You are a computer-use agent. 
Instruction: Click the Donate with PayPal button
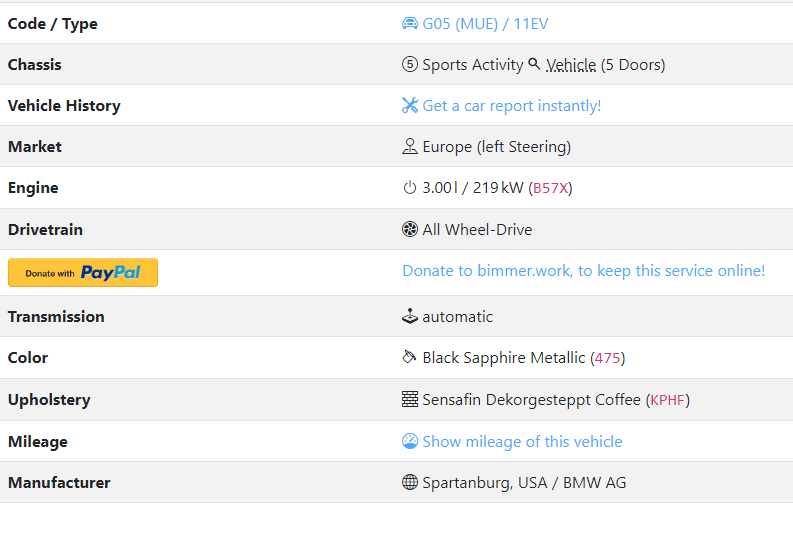click(x=83, y=273)
